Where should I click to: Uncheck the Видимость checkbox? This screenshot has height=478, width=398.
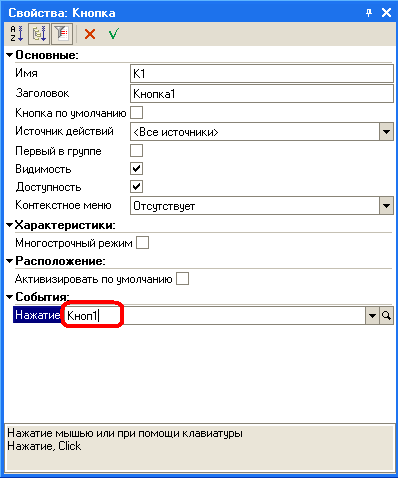pos(136,169)
